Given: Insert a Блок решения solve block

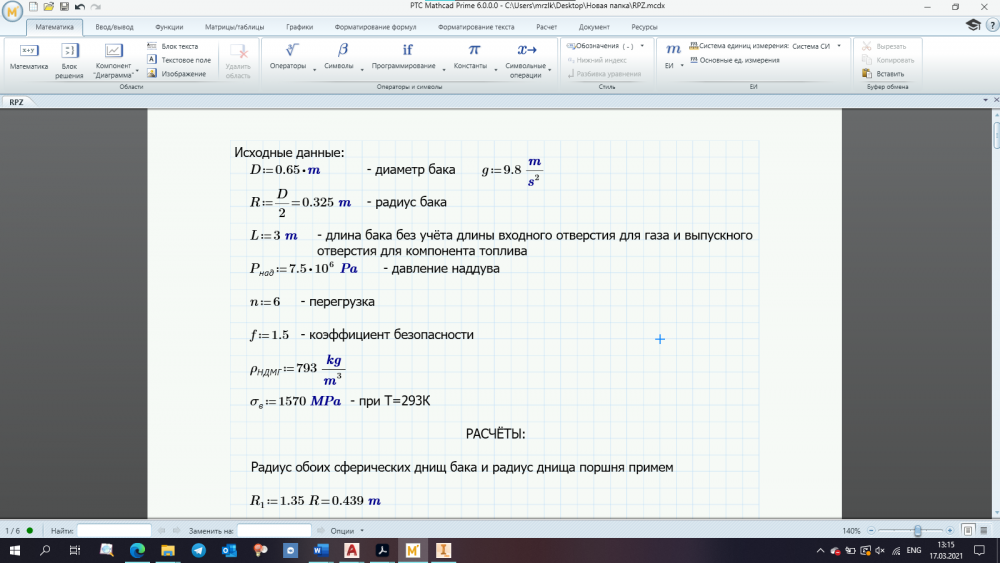Looking at the screenshot, I should (x=69, y=61).
